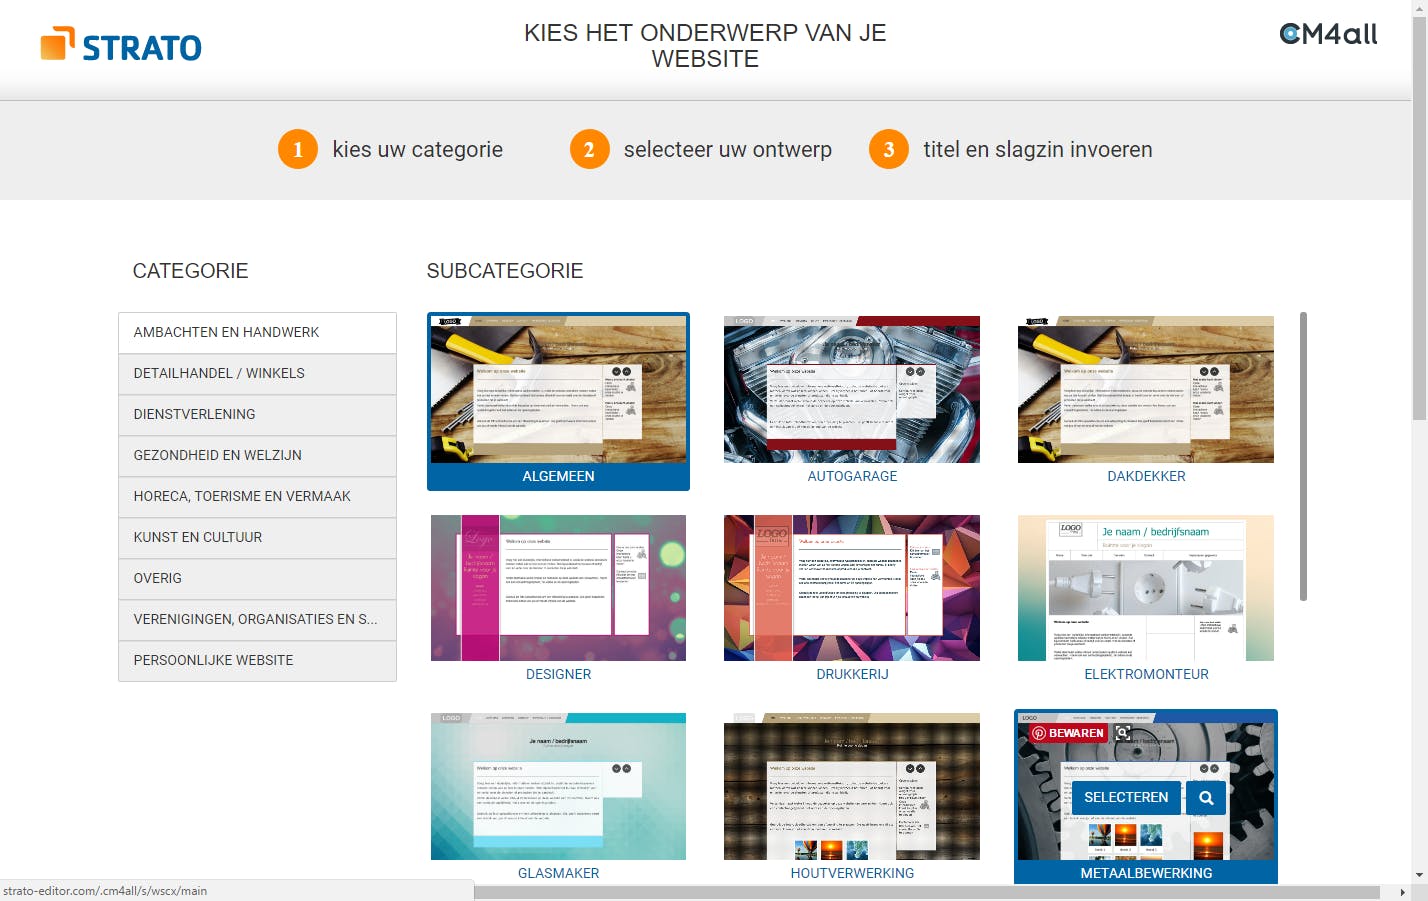Click the Pinterest Bewaren button
This screenshot has height=901, width=1428.
[x=1068, y=733]
